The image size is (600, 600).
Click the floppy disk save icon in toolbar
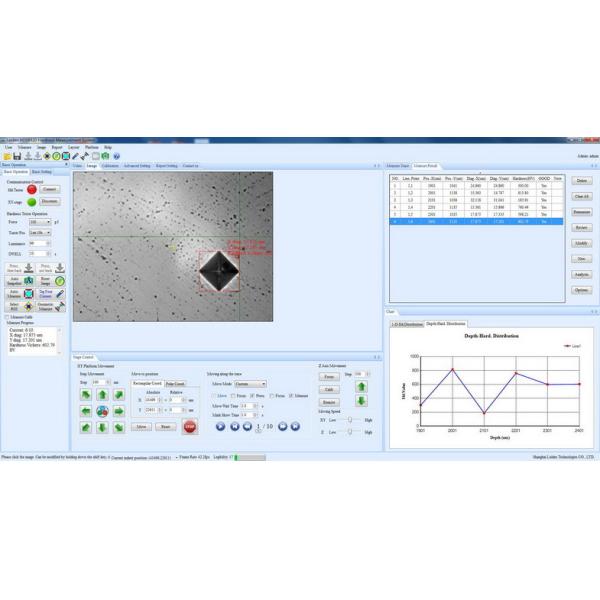click(x=17, y=156)
